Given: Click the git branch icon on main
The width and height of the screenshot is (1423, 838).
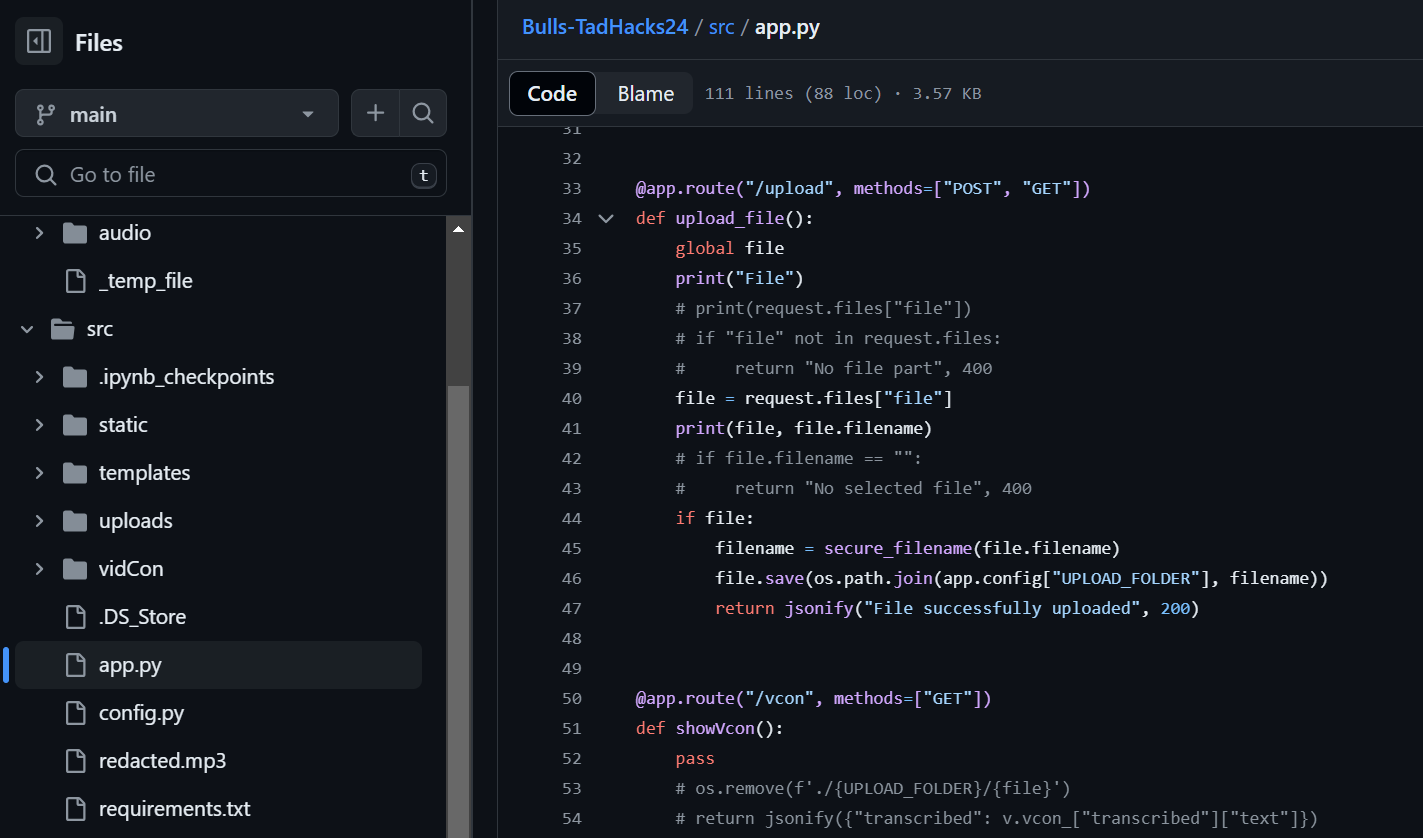Looking at the screenshot, I should (x=45, y=115).
